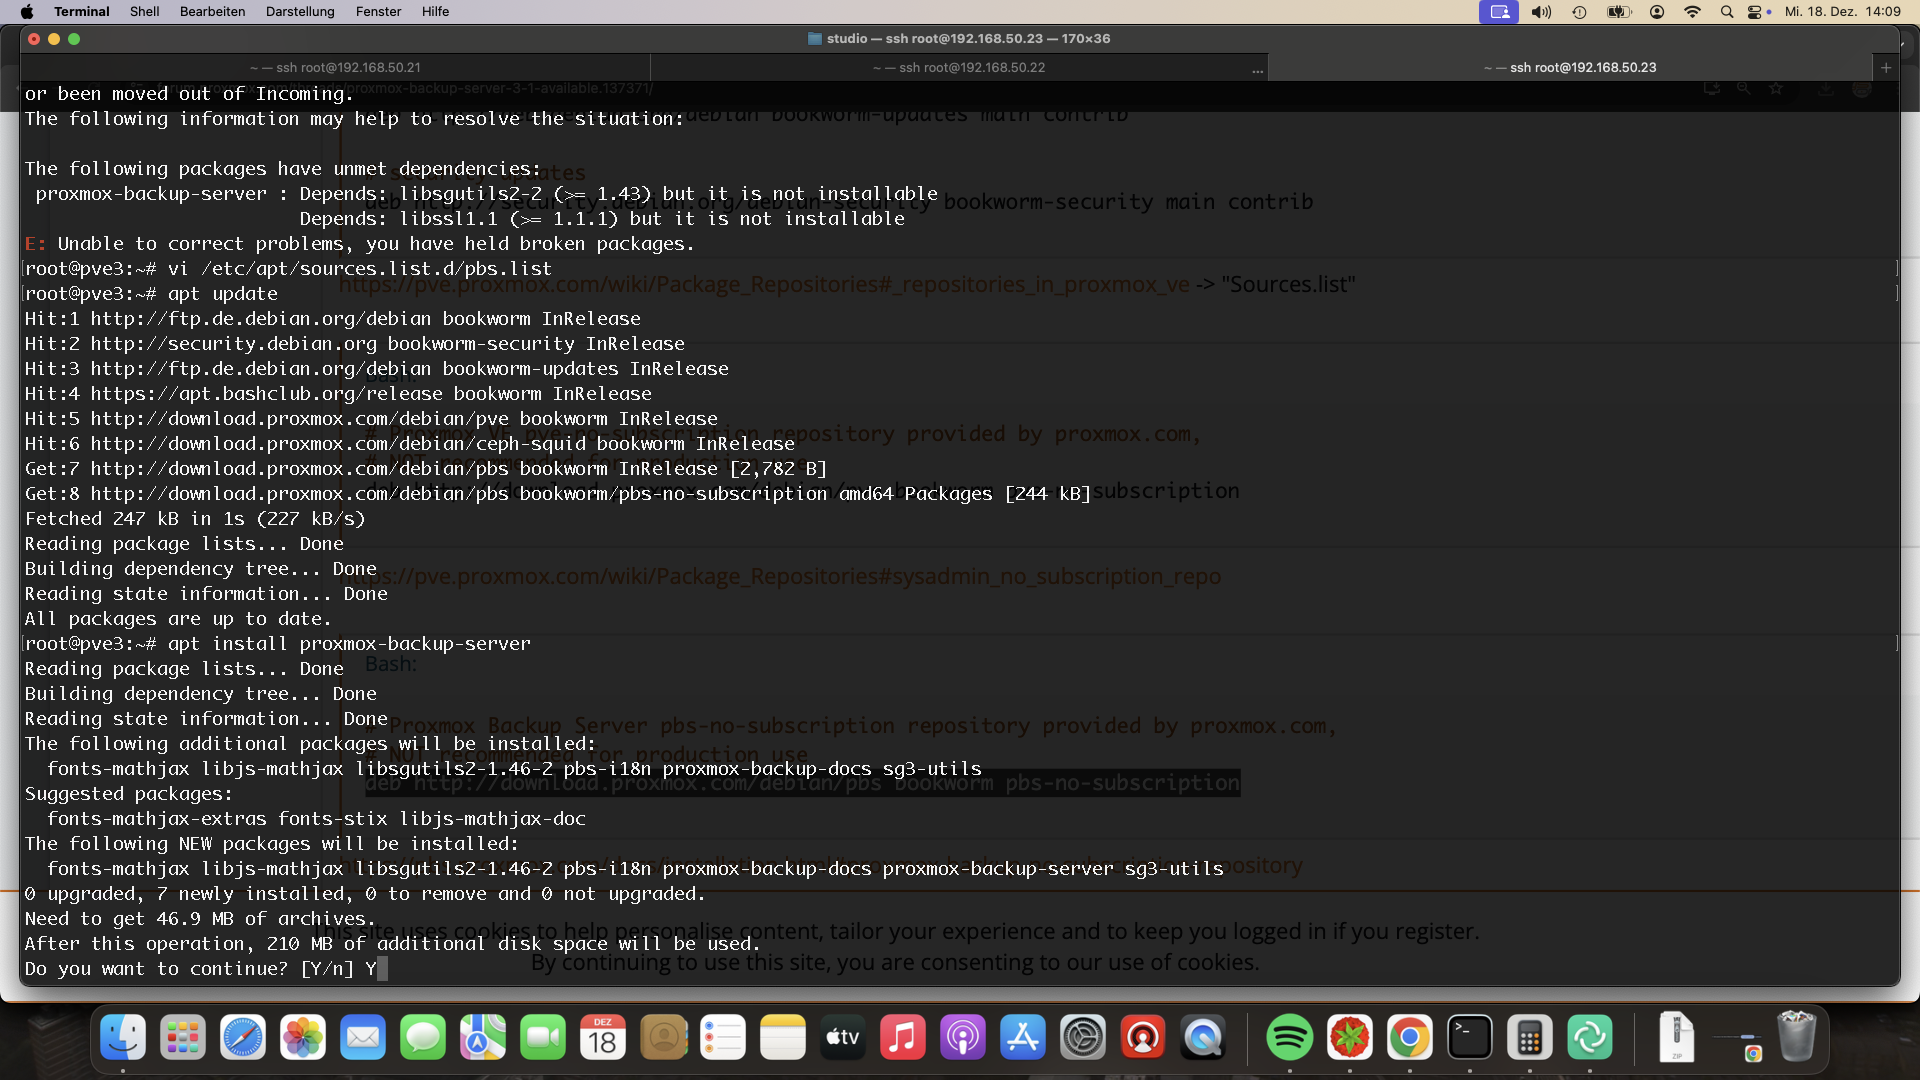This screenshot has height=1080, width=1920.
Task: Open the ZIP file in the Dock
Action: point(1677,1037)
